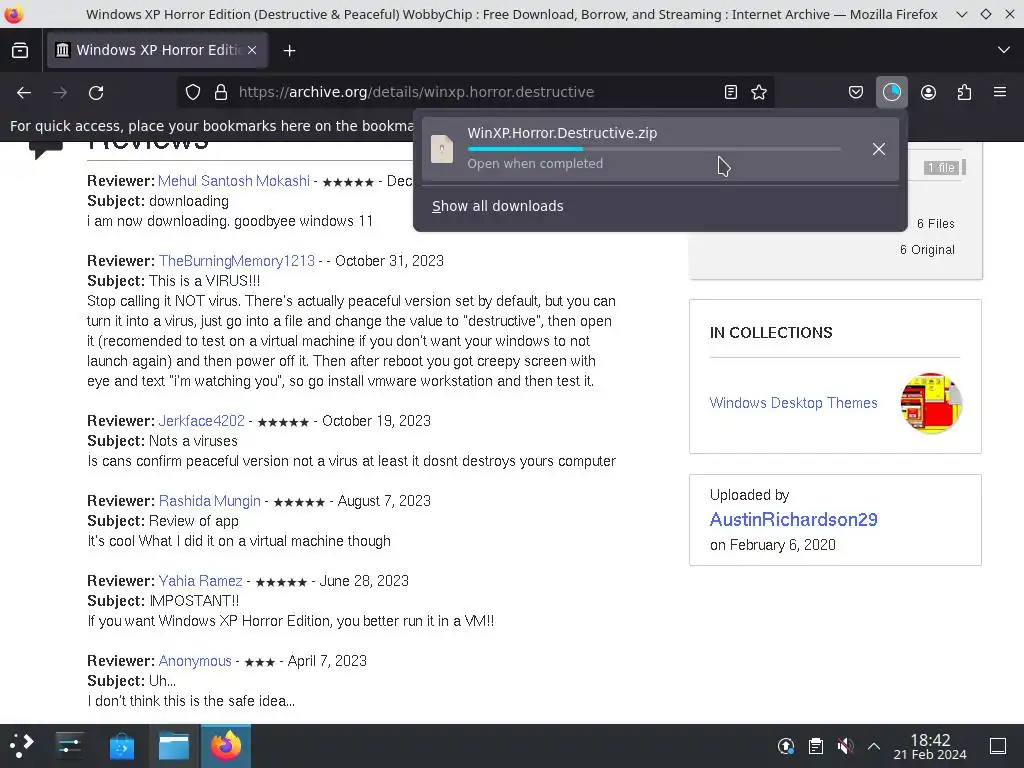Show site security padlock info
This screenshot has height=768, width=1024.
221,92
